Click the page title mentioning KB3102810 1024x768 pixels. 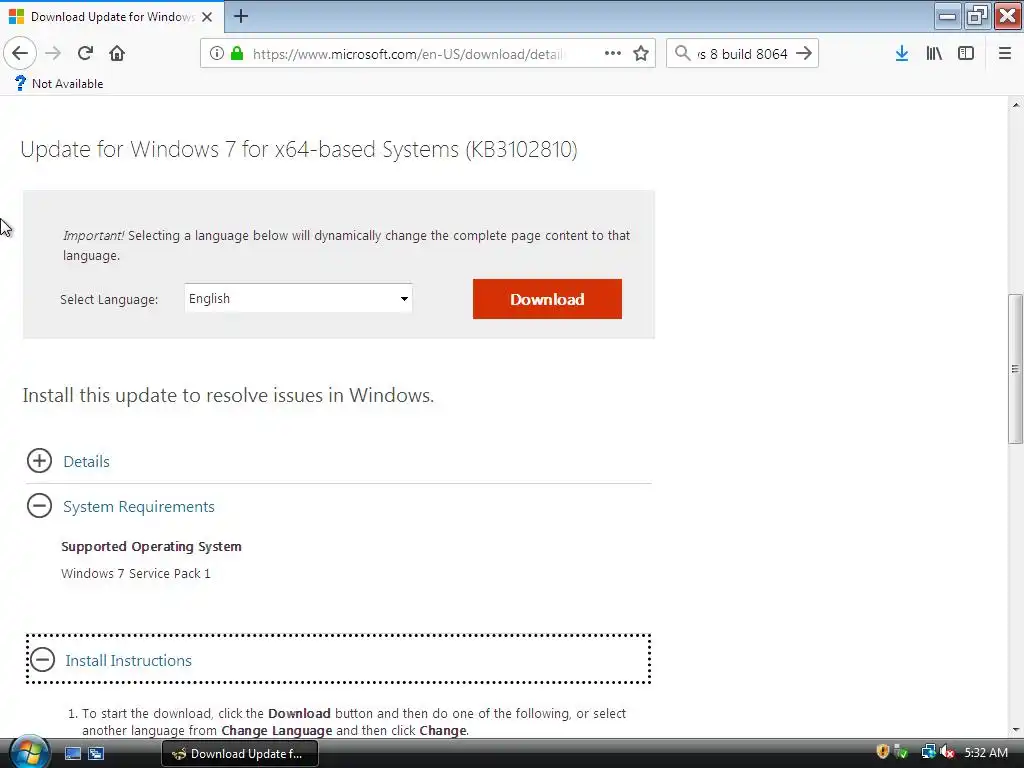click(299, 150)
